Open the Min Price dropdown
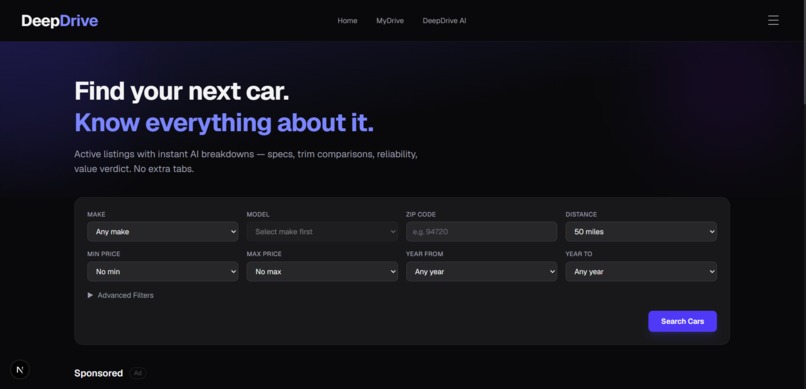The height and width of the screenshot is (389, 806). [162, 271]
